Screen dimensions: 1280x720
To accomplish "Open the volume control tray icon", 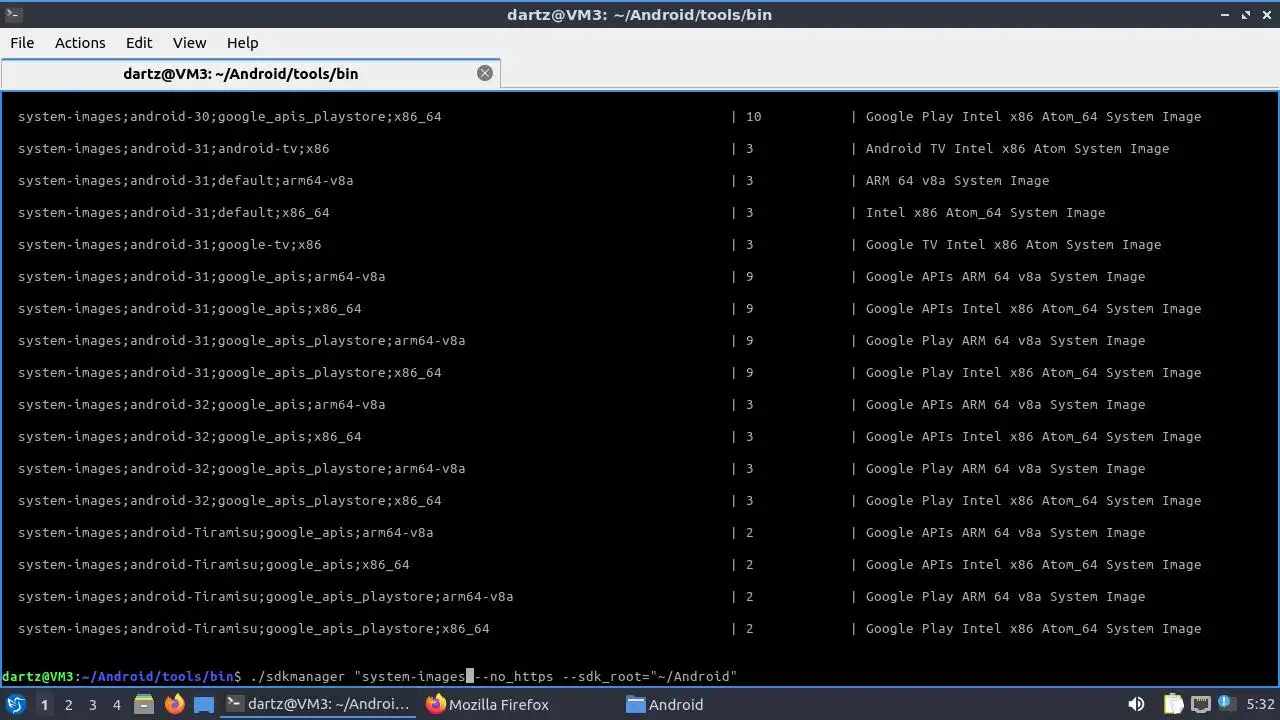I will click(x=1136, y=704).
